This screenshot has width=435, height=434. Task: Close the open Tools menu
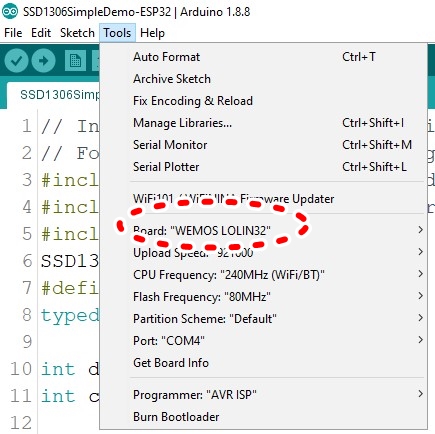(x=117, y=33)
